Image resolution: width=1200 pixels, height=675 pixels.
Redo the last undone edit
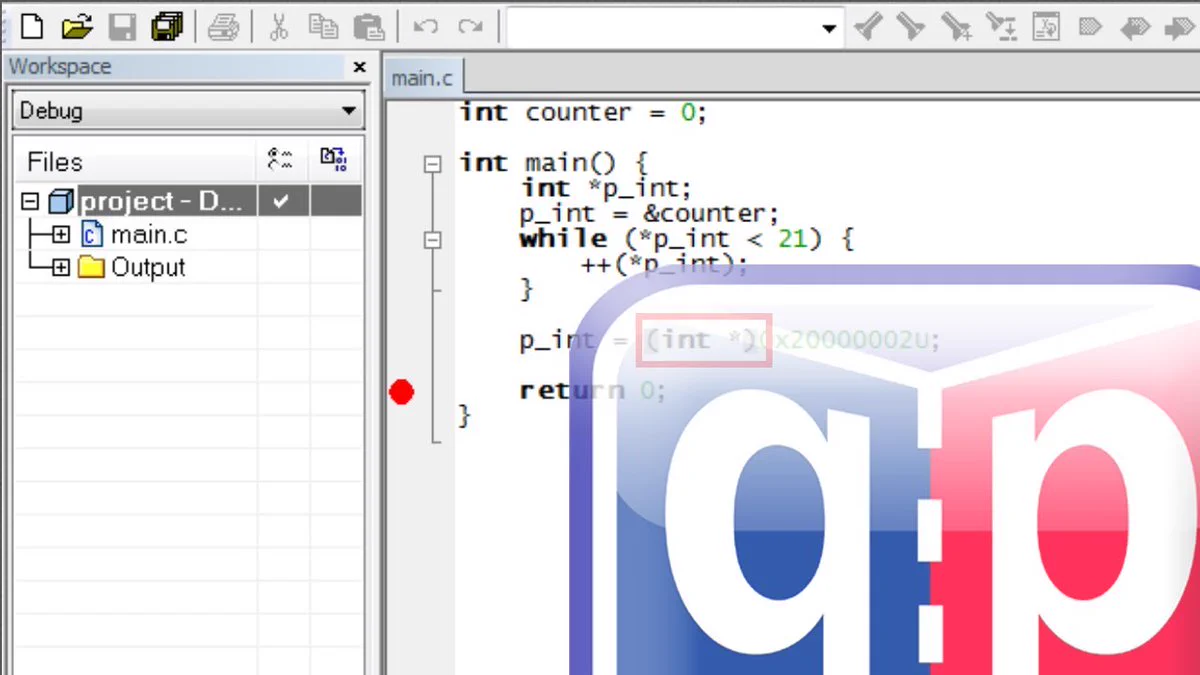pyautogui.click(x=470, y=27)
